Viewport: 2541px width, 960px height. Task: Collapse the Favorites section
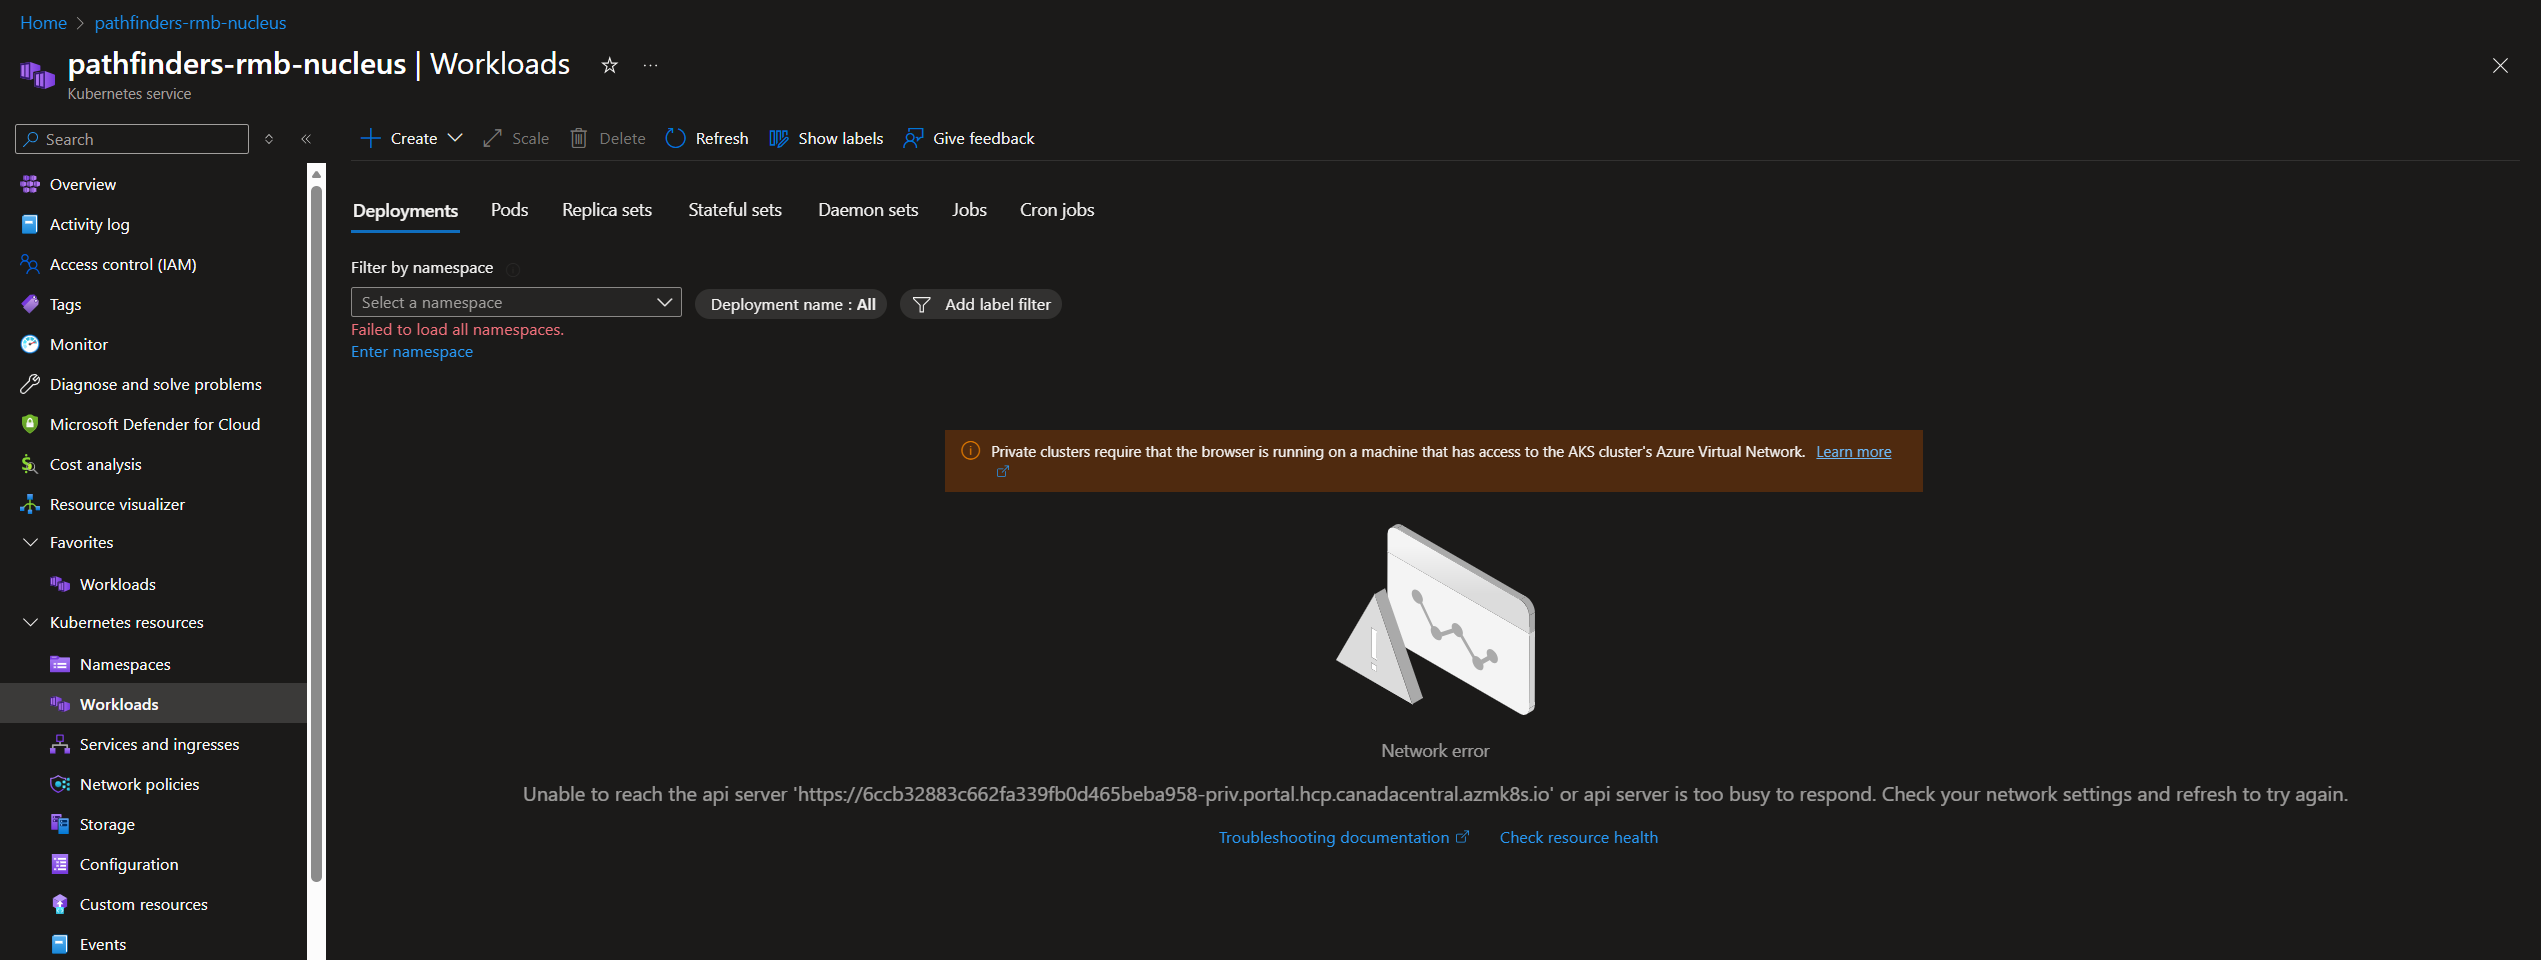tap(30, 542)
